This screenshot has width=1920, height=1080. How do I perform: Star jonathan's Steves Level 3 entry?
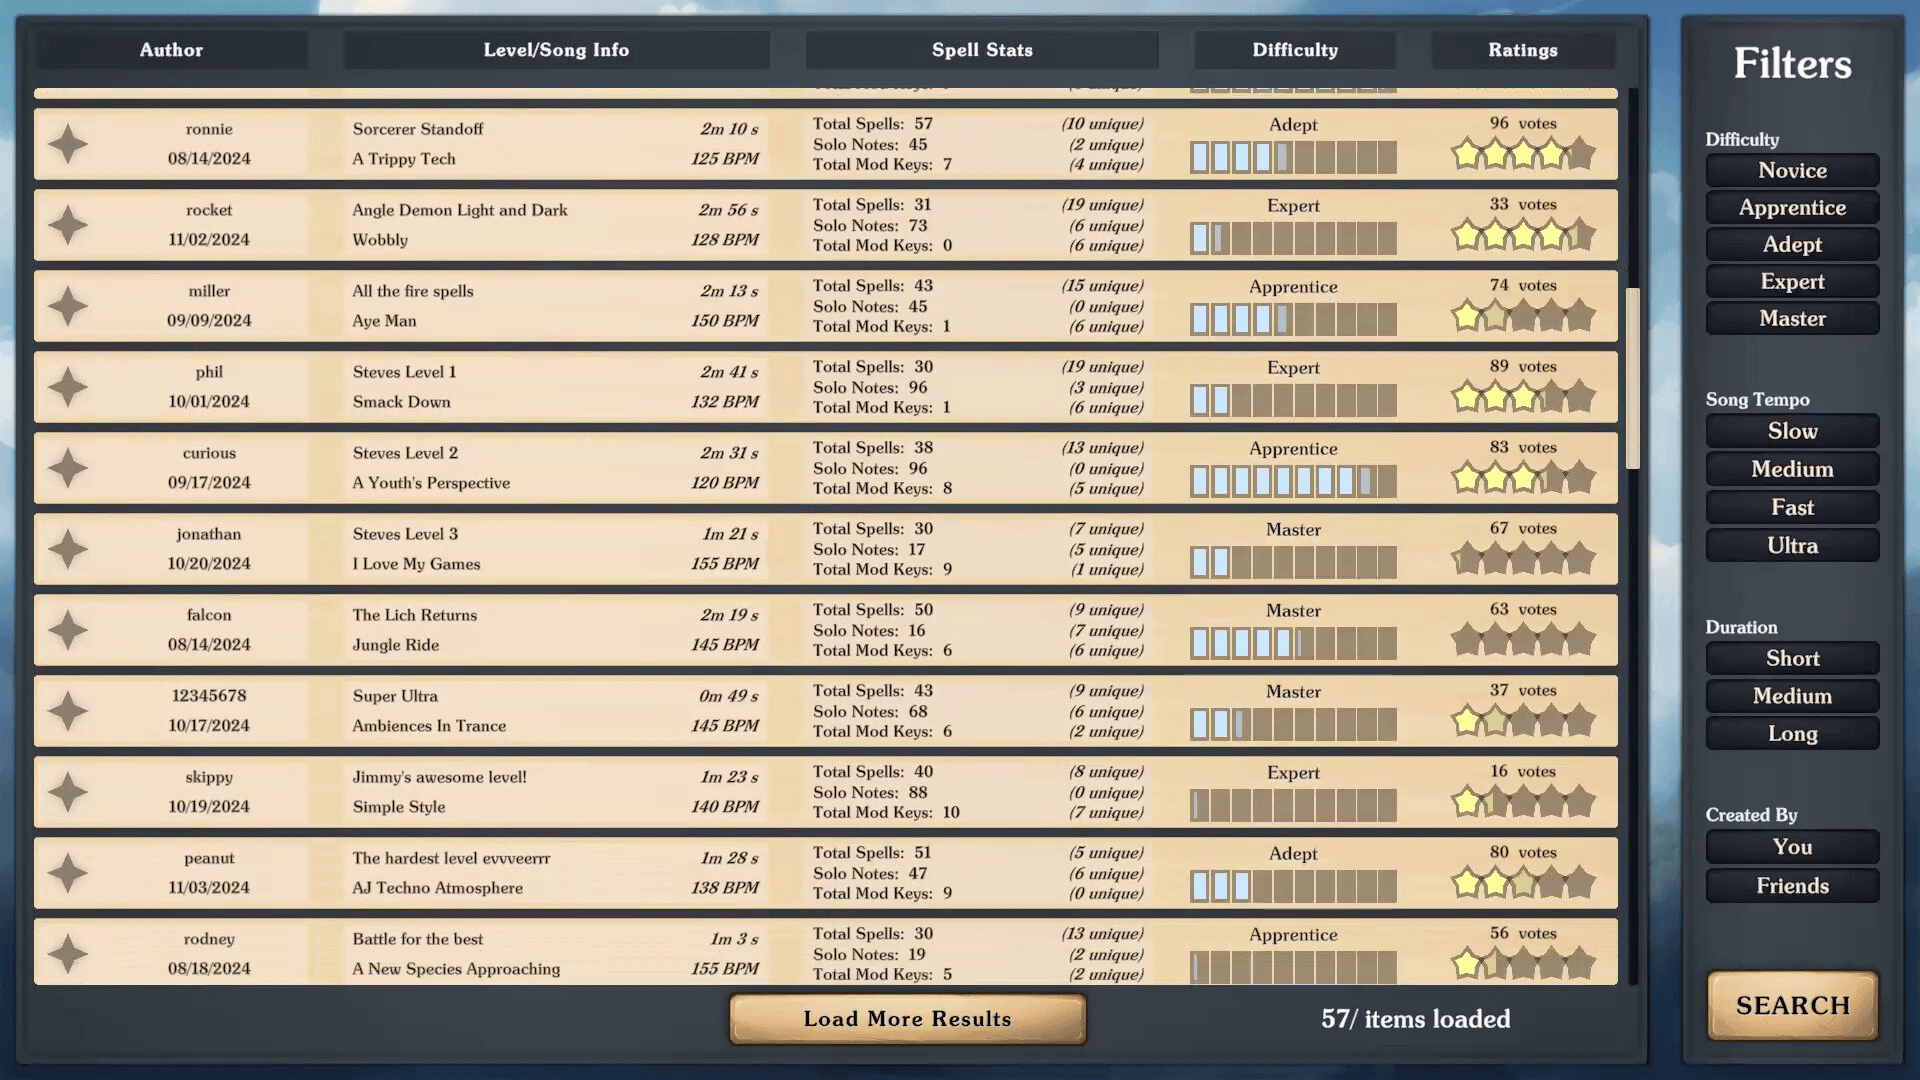(x=68, y=549)
